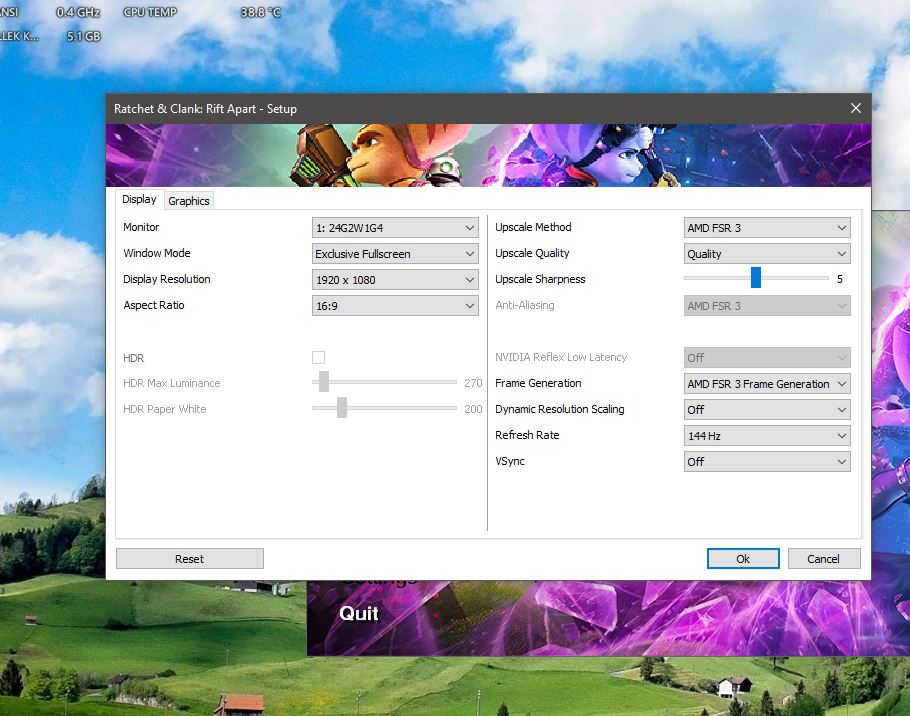Click the Upscale Method label
The height and width of the screenshot is (716, 910).
[533, 227]
